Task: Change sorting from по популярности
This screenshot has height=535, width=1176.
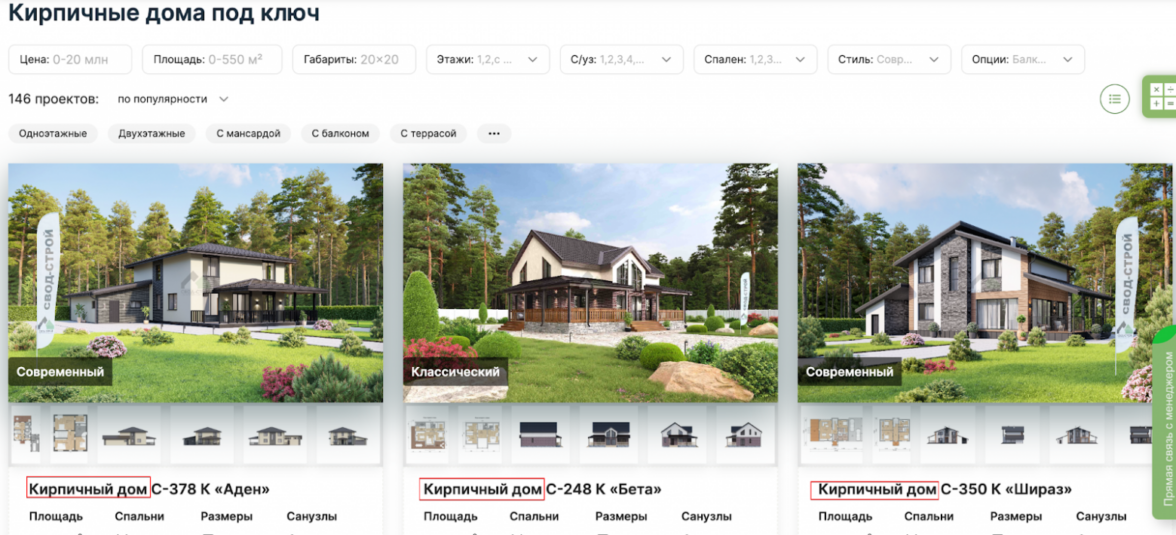Action: [172, 99]
